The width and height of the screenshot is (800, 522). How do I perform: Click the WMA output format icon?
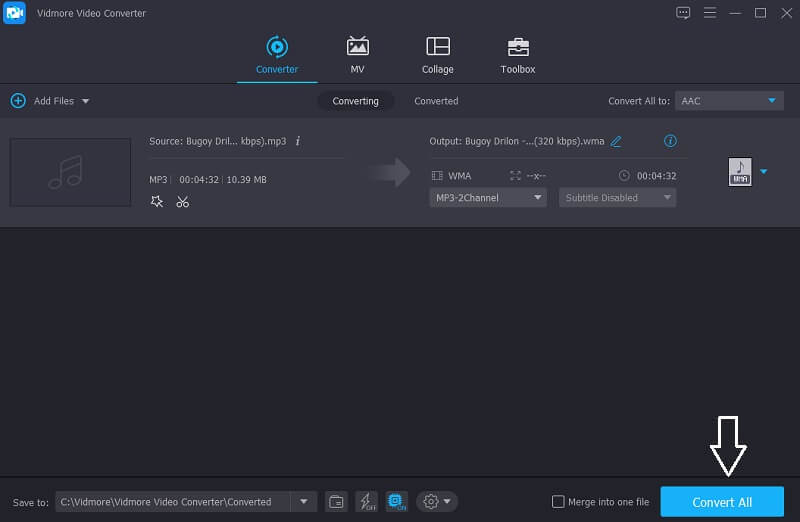coord(739,173)
